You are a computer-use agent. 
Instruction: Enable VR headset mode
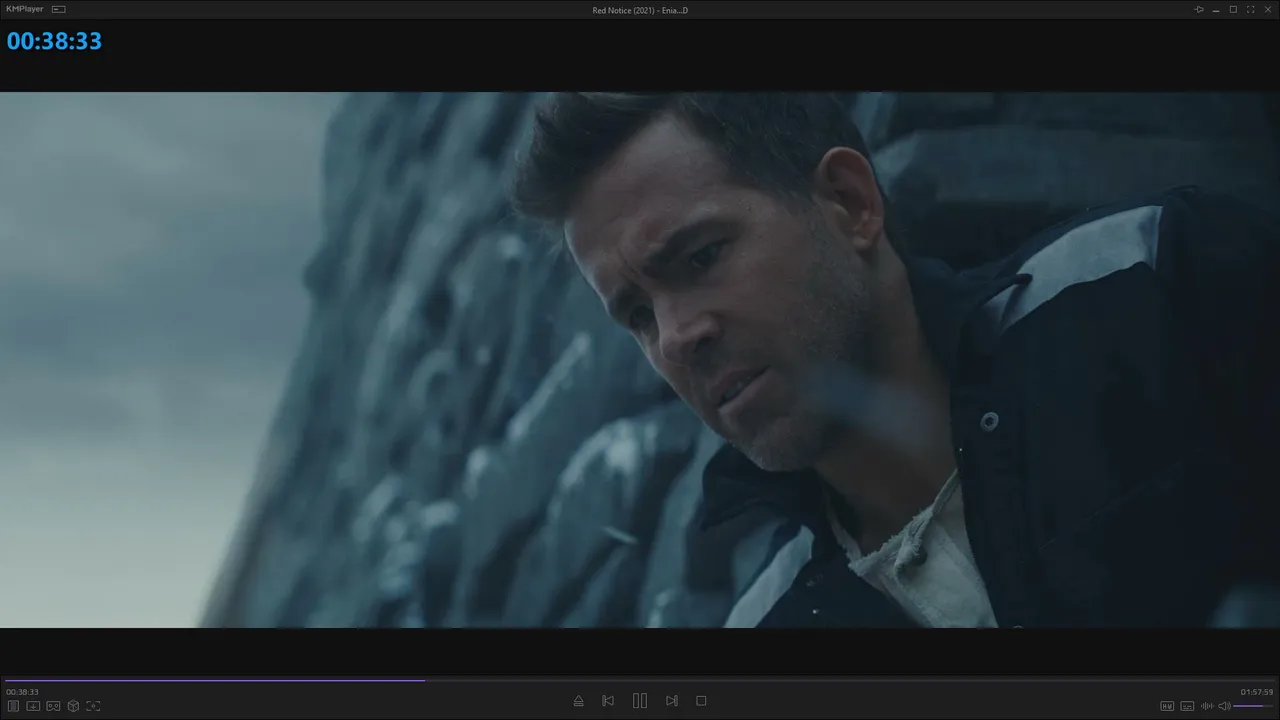tap(53, 706)
